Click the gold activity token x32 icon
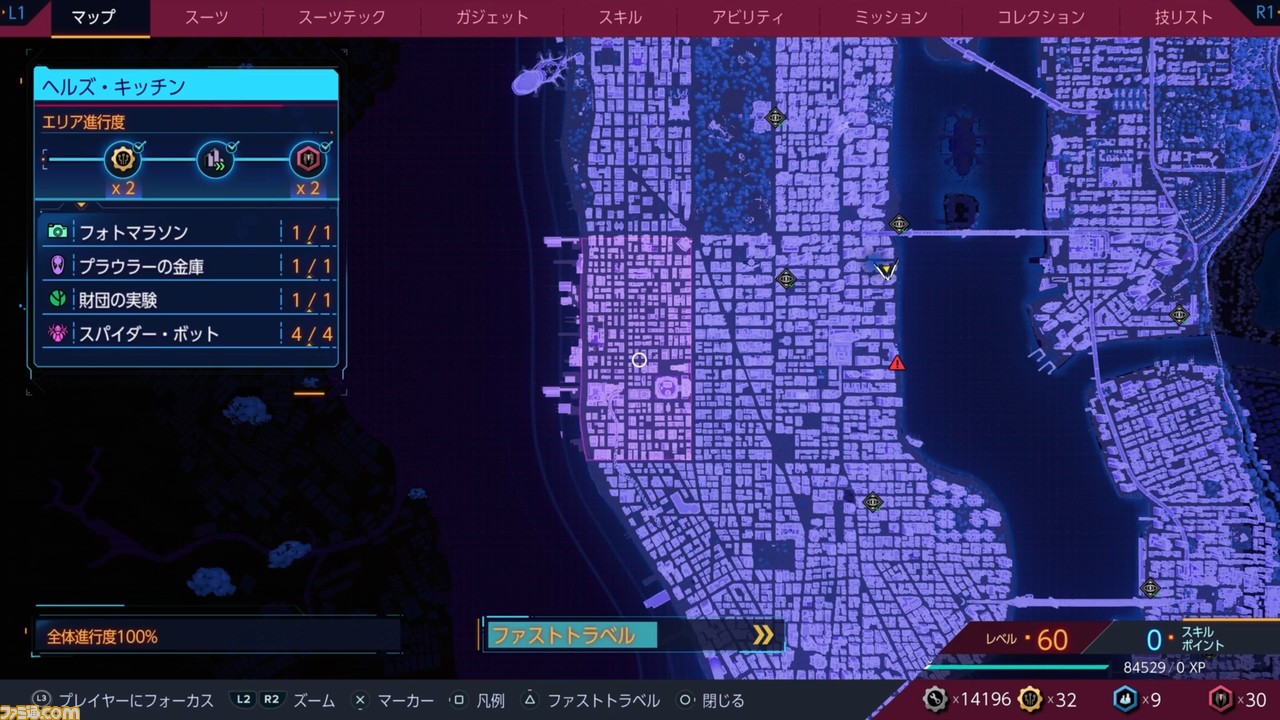The height and width of the screenshot is (720, 1280). point(1030,699)
